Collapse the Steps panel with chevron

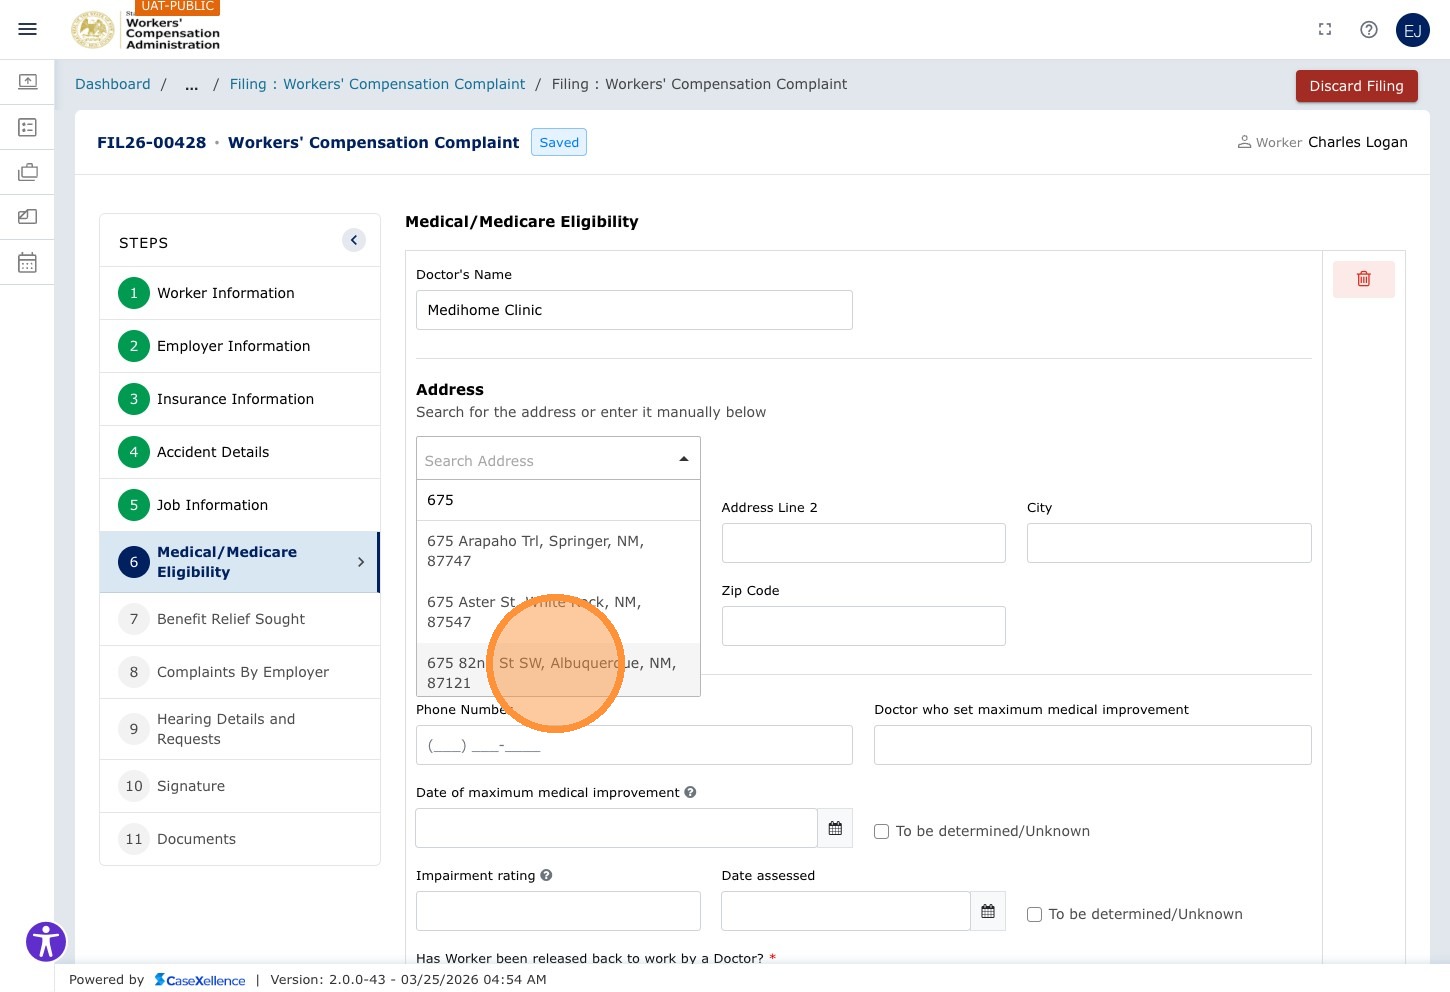[354, 240]
